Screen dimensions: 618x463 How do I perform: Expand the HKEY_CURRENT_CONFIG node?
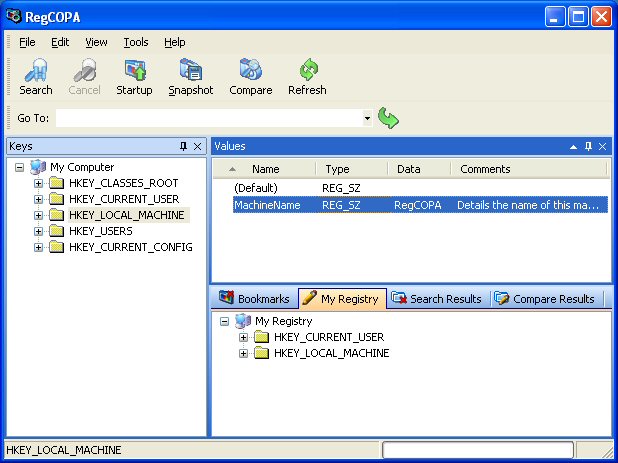tap(38, 247)
